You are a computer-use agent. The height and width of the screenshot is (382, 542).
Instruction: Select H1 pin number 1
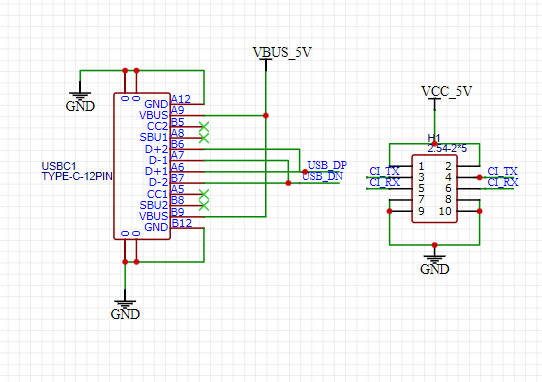point(421,166)
